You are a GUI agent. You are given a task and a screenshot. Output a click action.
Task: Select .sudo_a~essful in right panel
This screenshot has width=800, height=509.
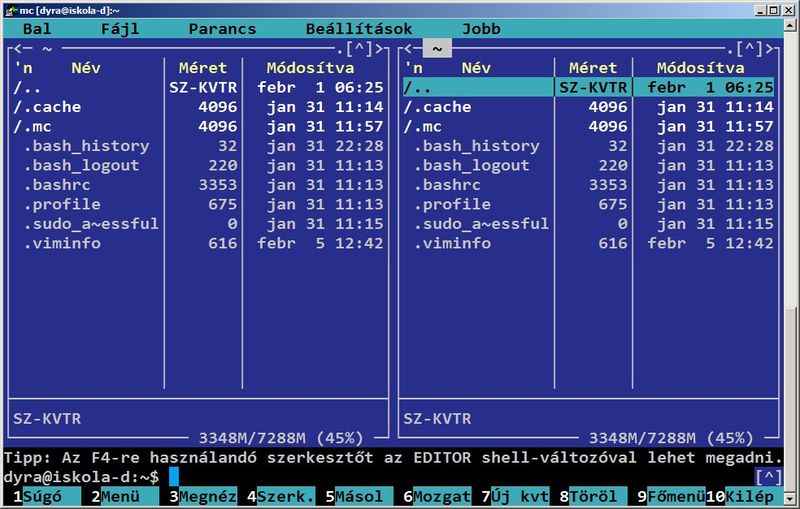pos(589,223)
